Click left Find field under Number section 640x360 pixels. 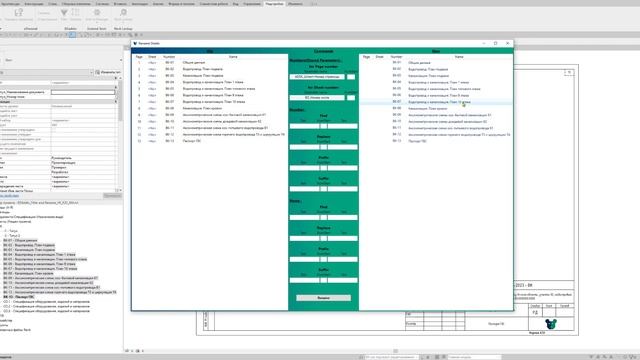click(304, 126)
